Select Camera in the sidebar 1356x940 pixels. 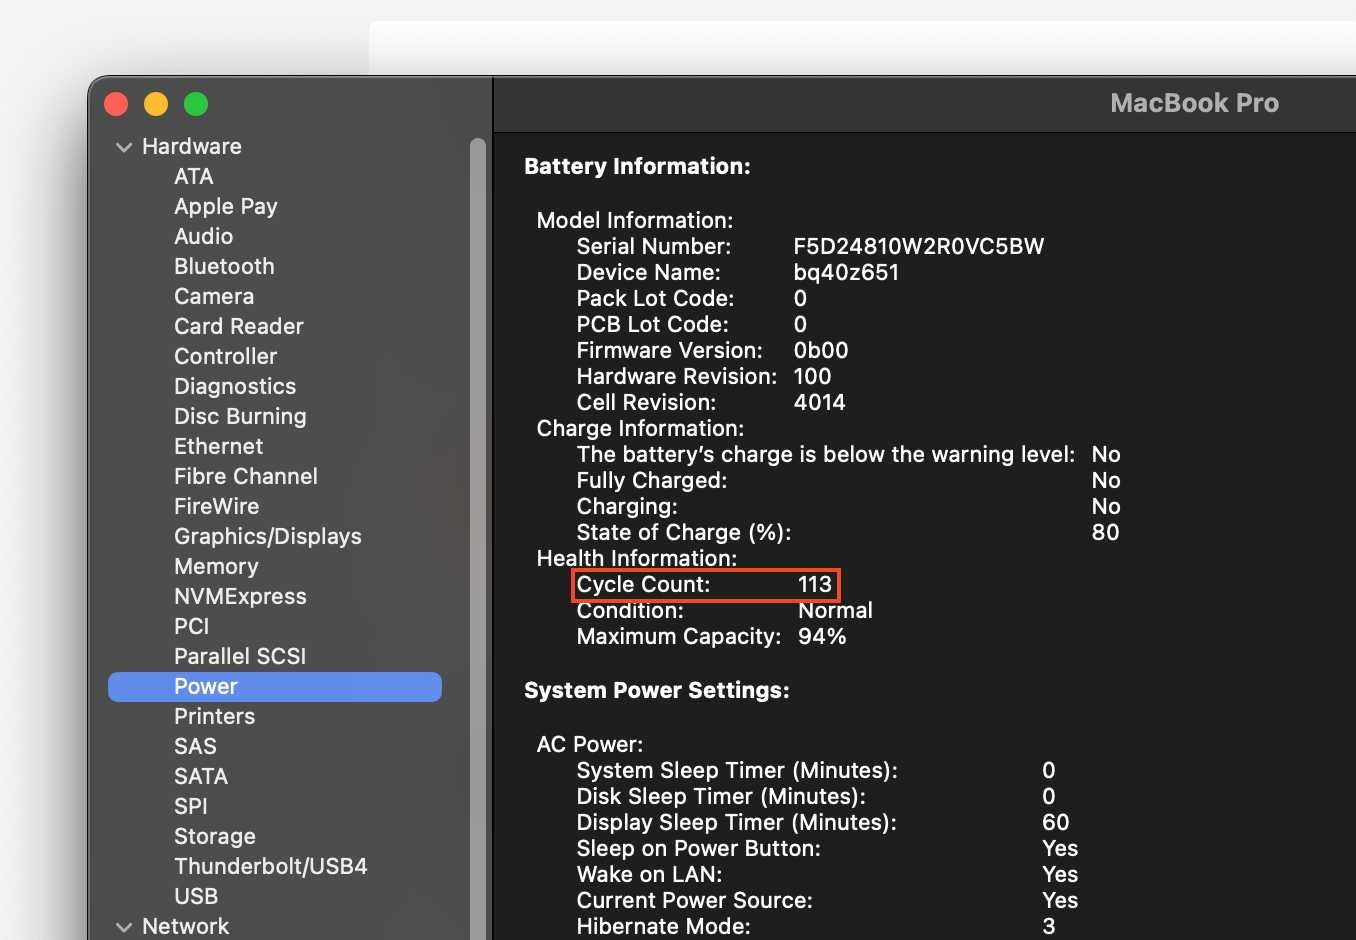(x=214, y=297)
